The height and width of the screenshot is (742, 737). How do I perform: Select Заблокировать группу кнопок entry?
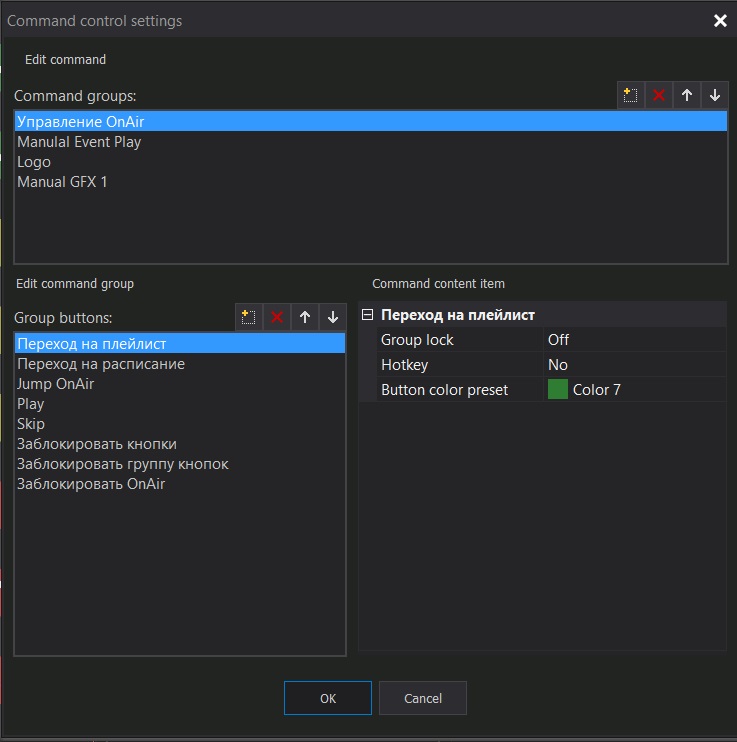click(180, 464)
